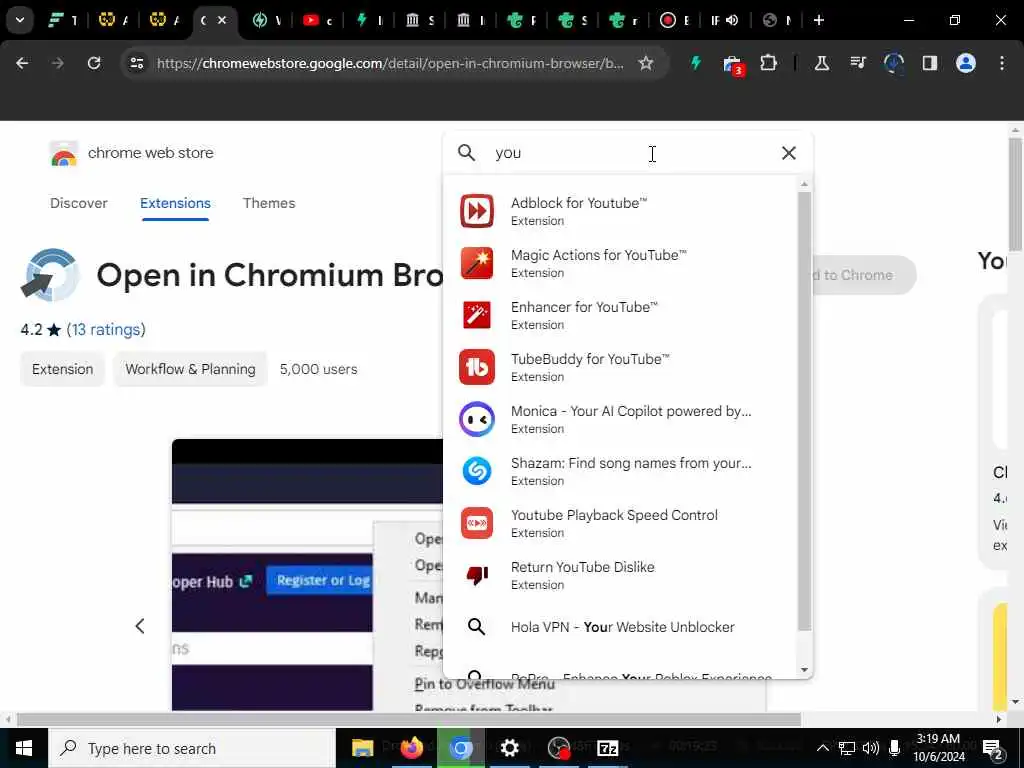Click the Youtube Playback Speed Control icon
Viewport: 1024px width, 768px height.
[x=477, y=523]
